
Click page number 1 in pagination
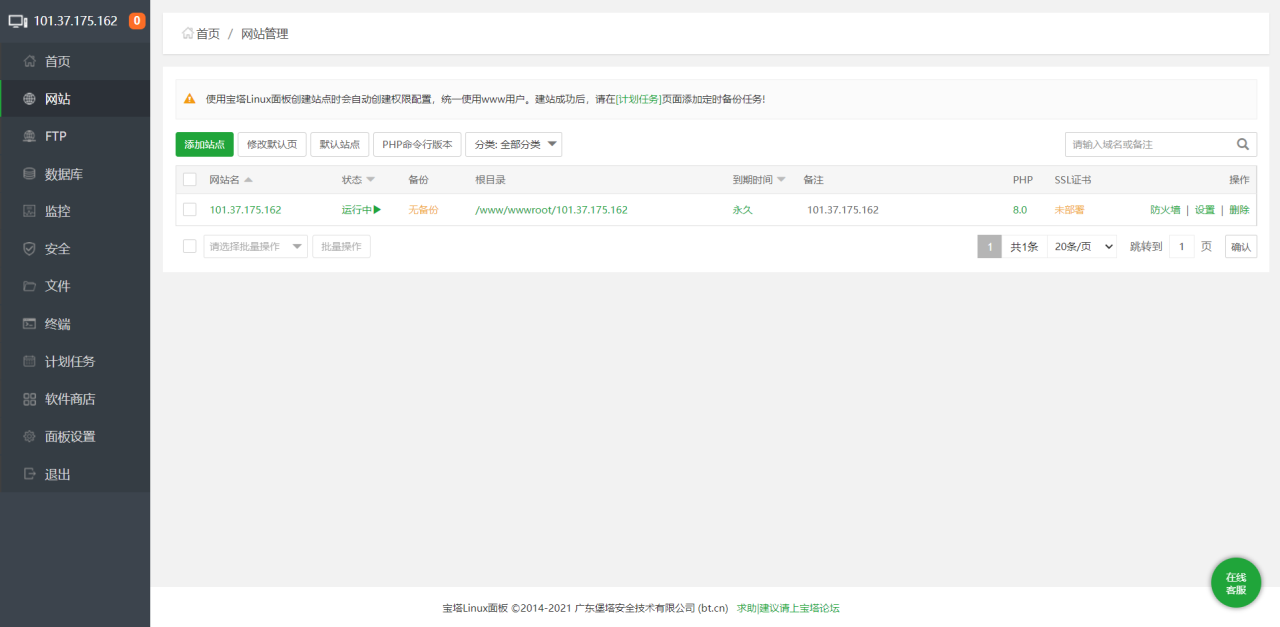pyautogui.click(x=989, y=246)
